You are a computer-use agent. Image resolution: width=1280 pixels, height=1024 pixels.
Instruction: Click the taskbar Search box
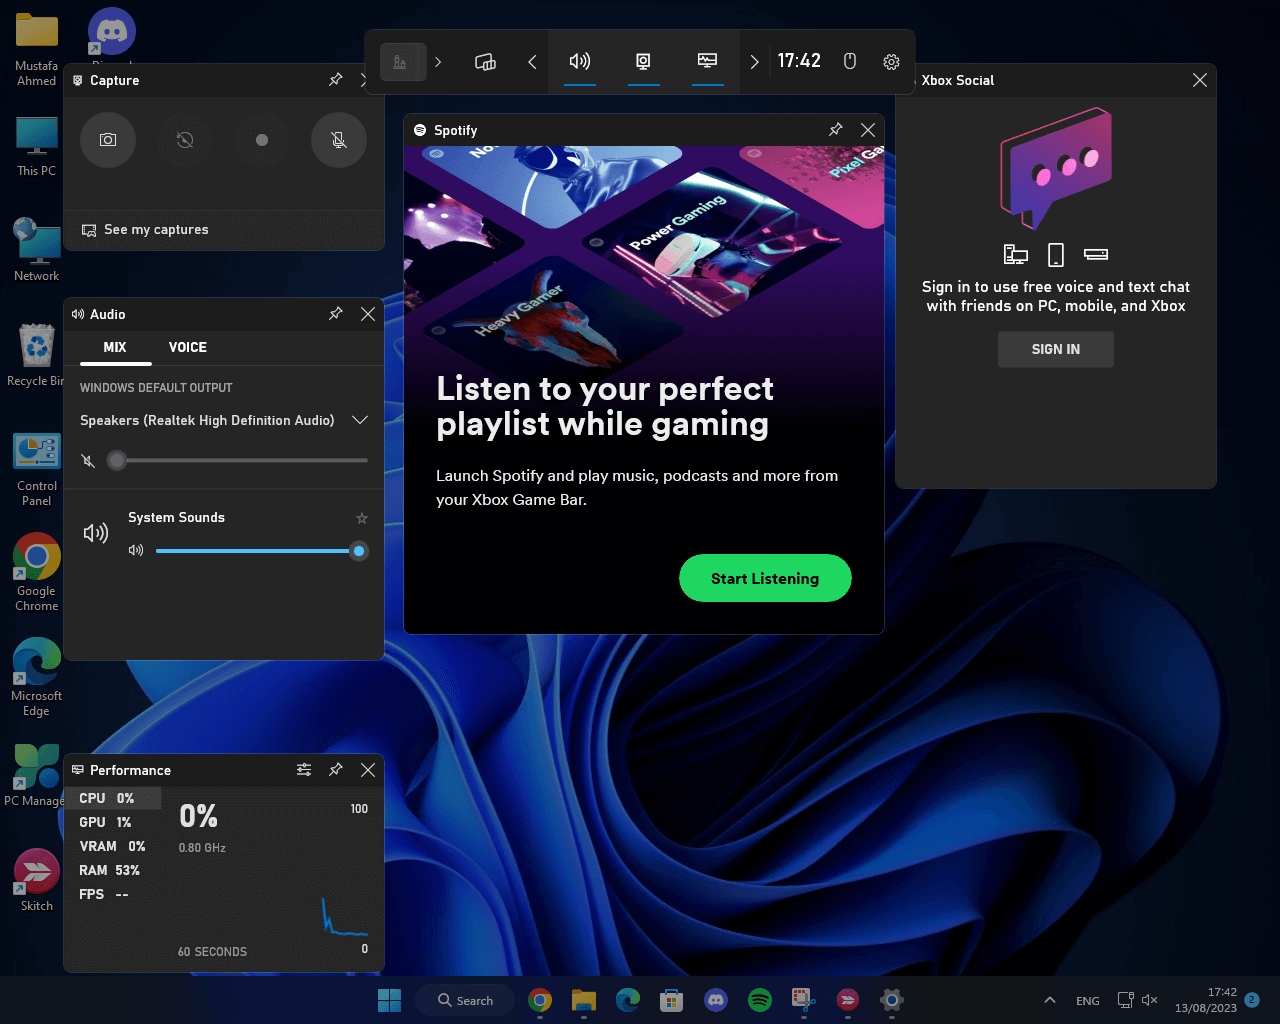pyautogui.click(x=467, y=1000)
